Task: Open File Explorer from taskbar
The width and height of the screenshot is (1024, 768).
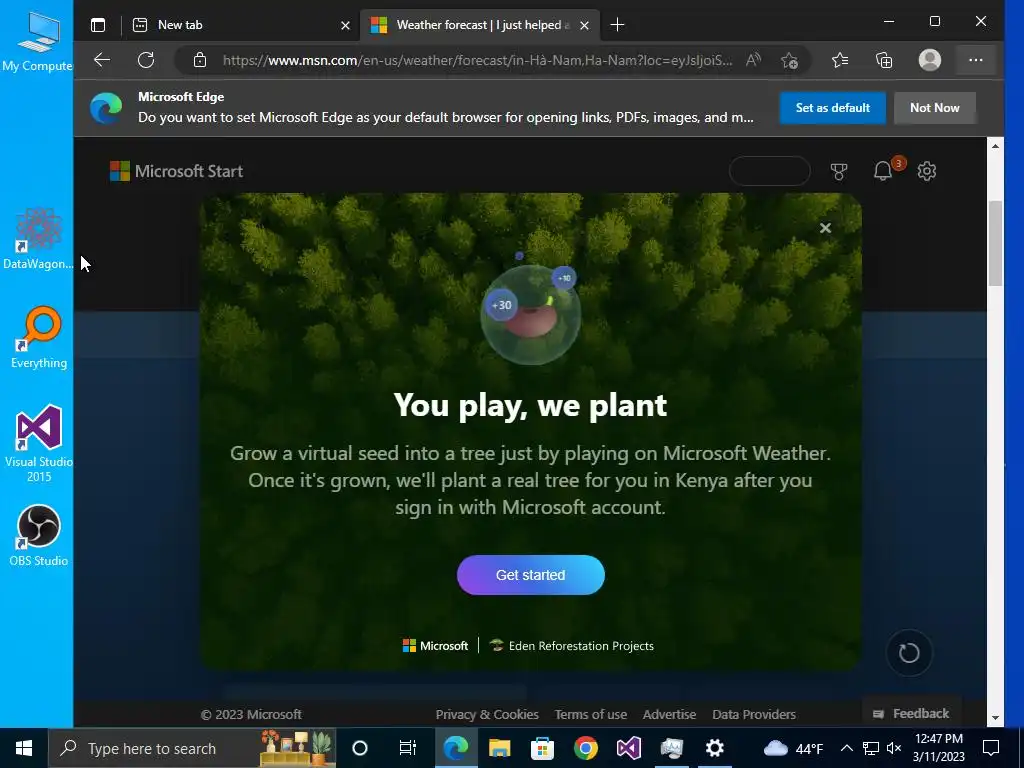Action: 500,748
